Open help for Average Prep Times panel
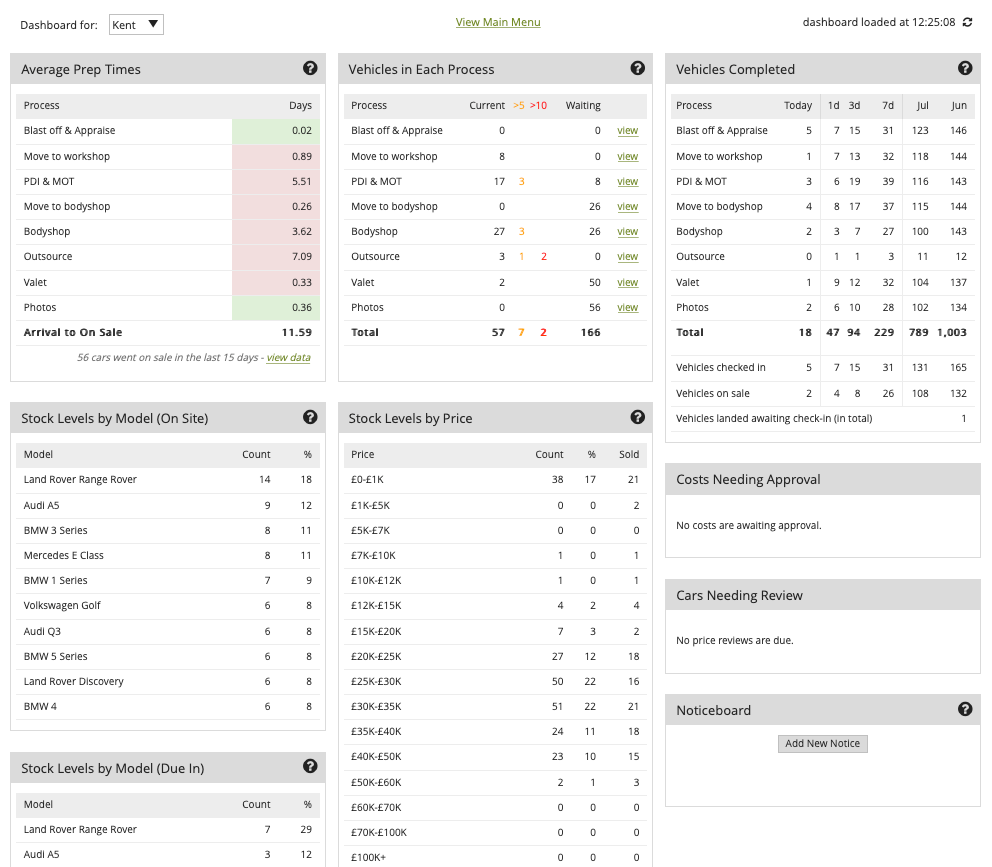Screen dimensions: 992x867 tap(310, 68)
